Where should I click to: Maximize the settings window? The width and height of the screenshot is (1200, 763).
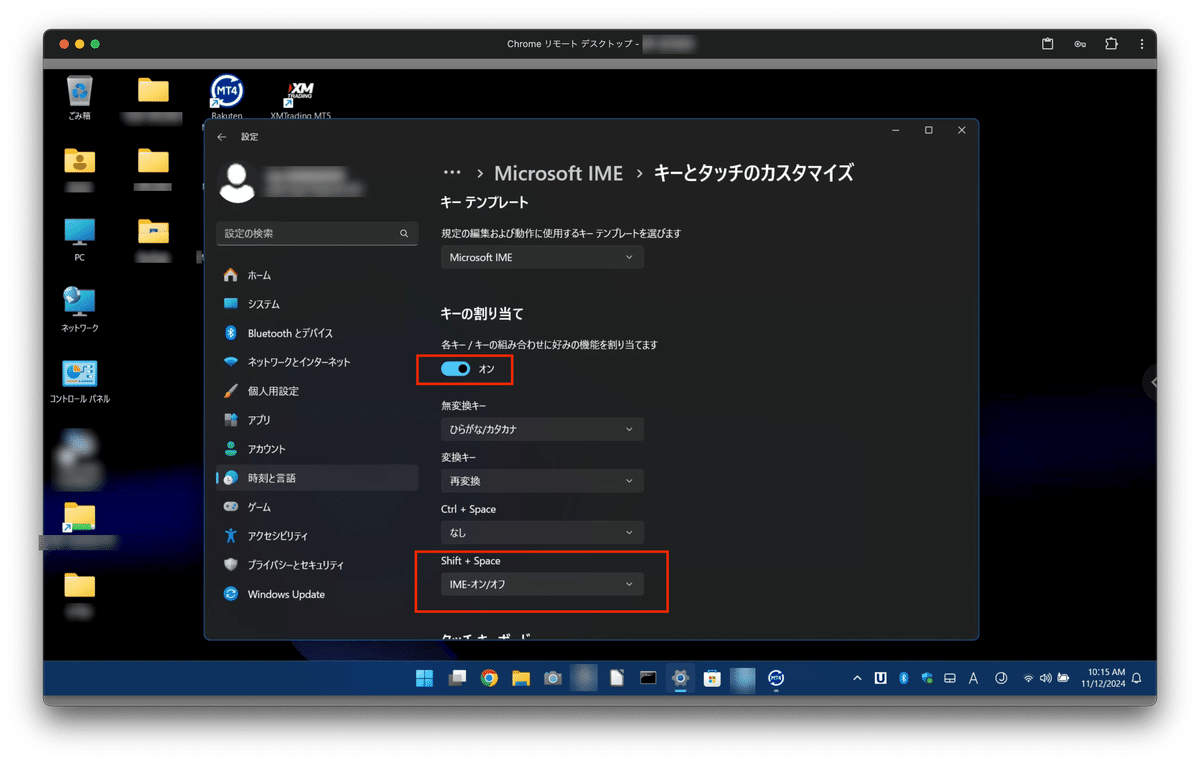click(928, 130)
